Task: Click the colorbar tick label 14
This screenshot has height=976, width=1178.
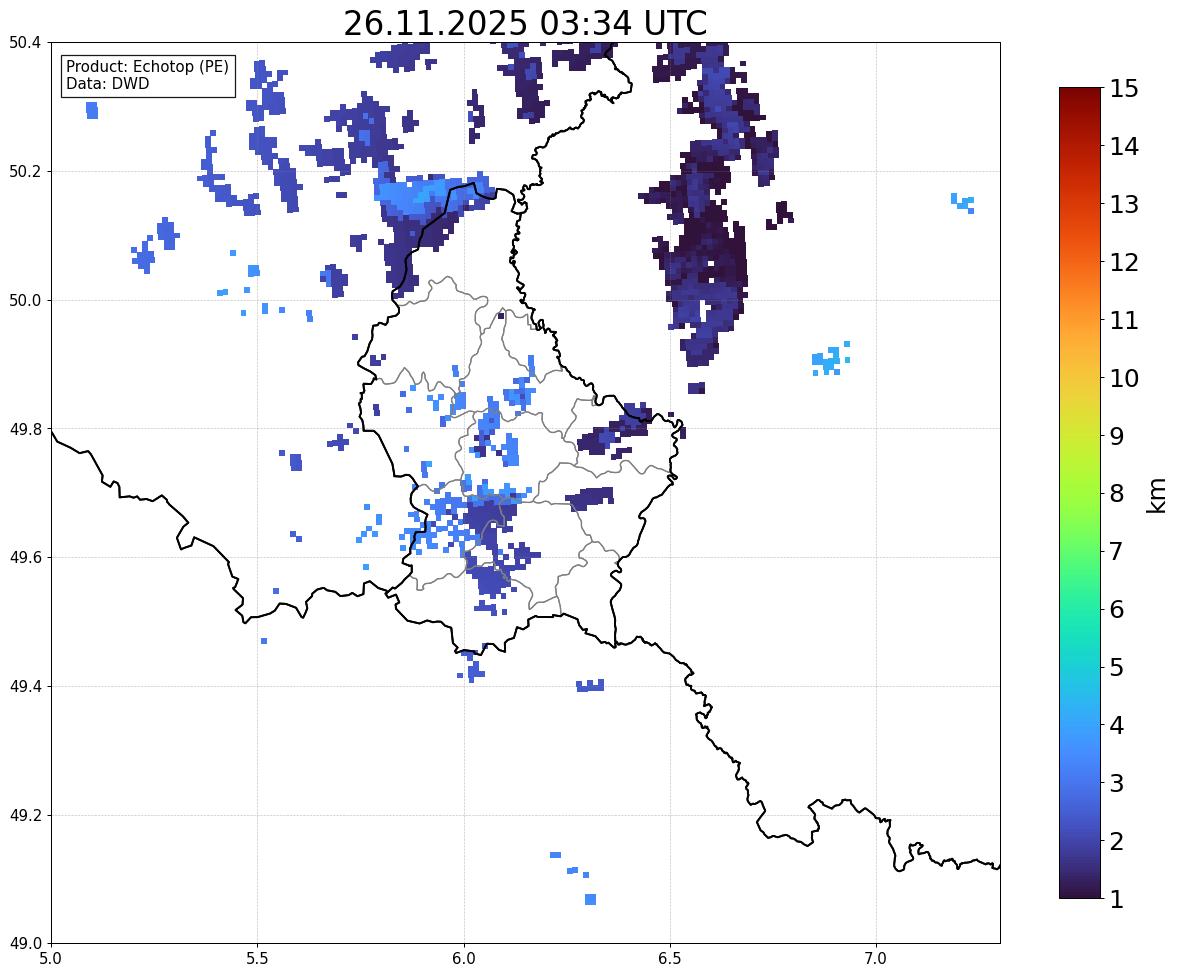Action: pos(1124,147)
